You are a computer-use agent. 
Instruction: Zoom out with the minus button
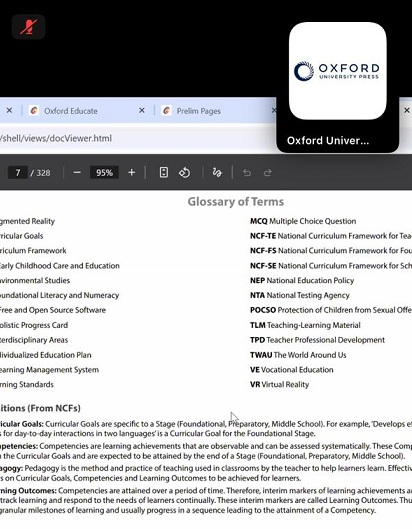coord(77,173)
